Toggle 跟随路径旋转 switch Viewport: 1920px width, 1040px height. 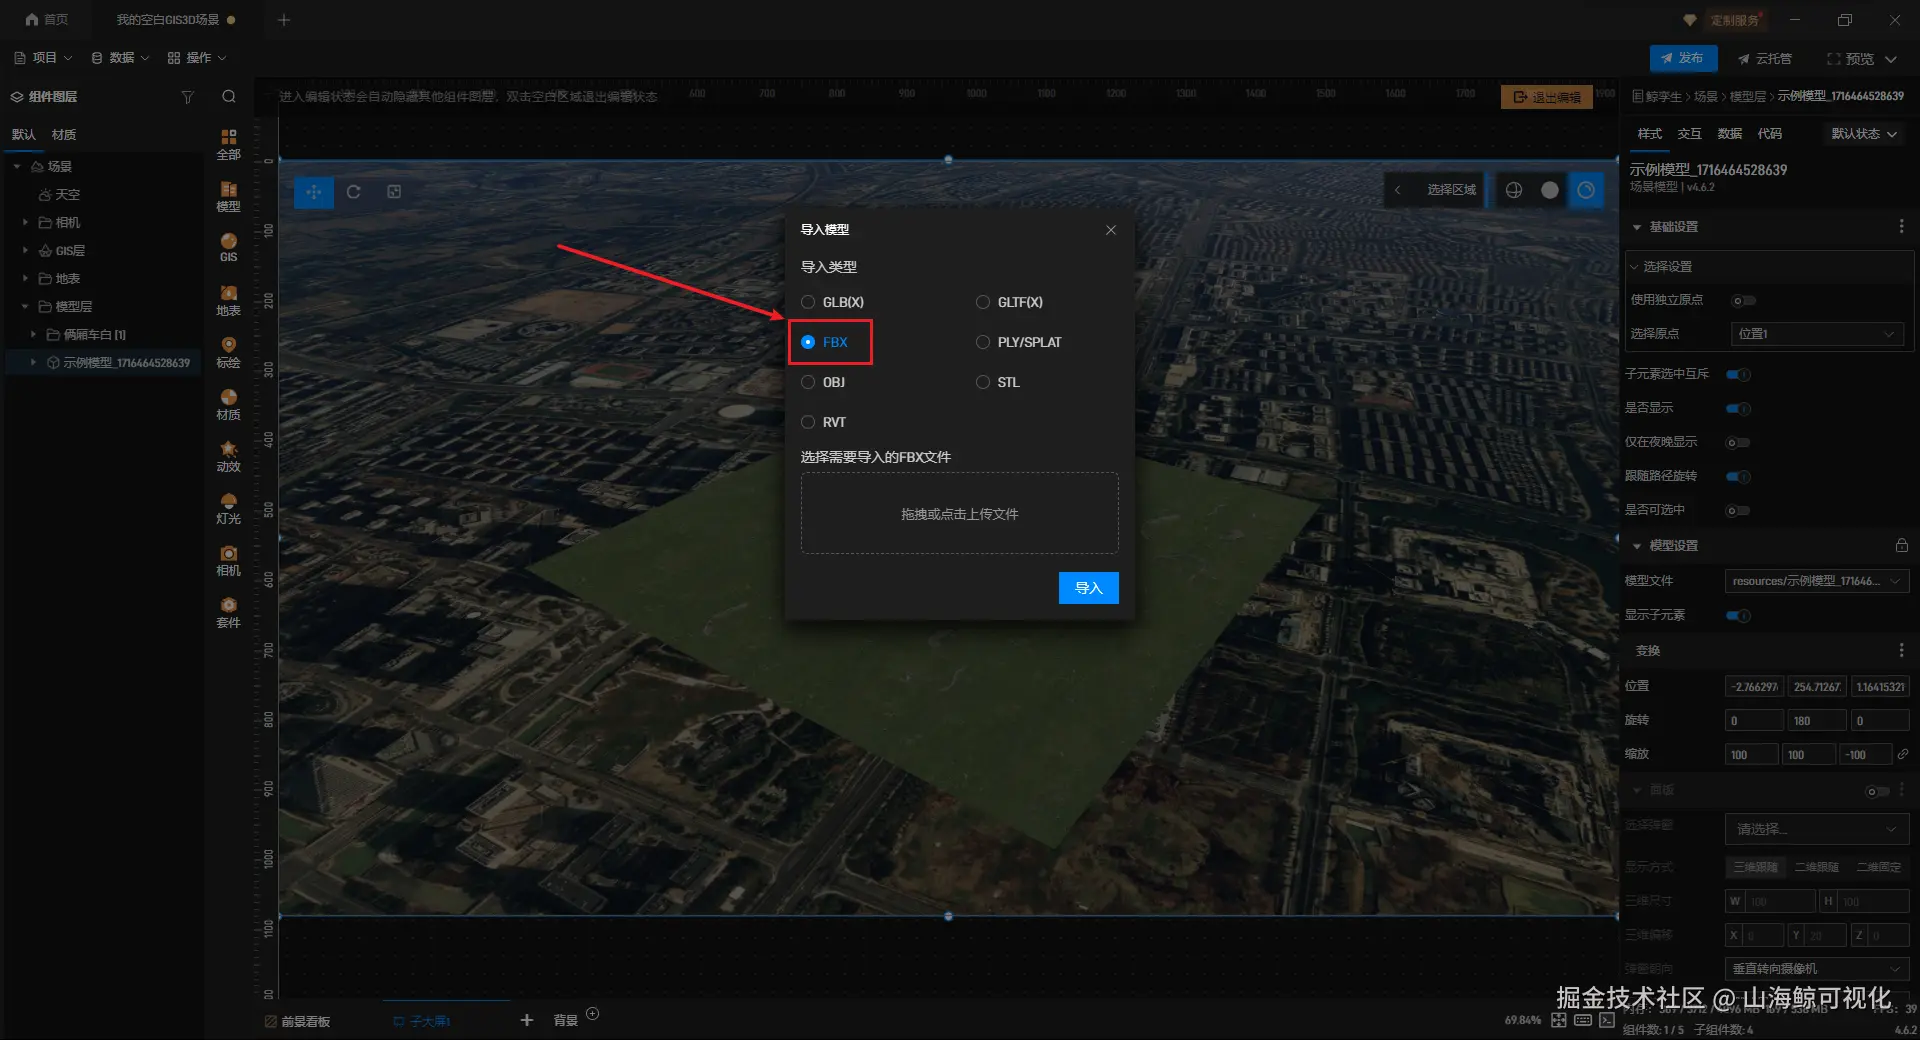coord(1739,476)
